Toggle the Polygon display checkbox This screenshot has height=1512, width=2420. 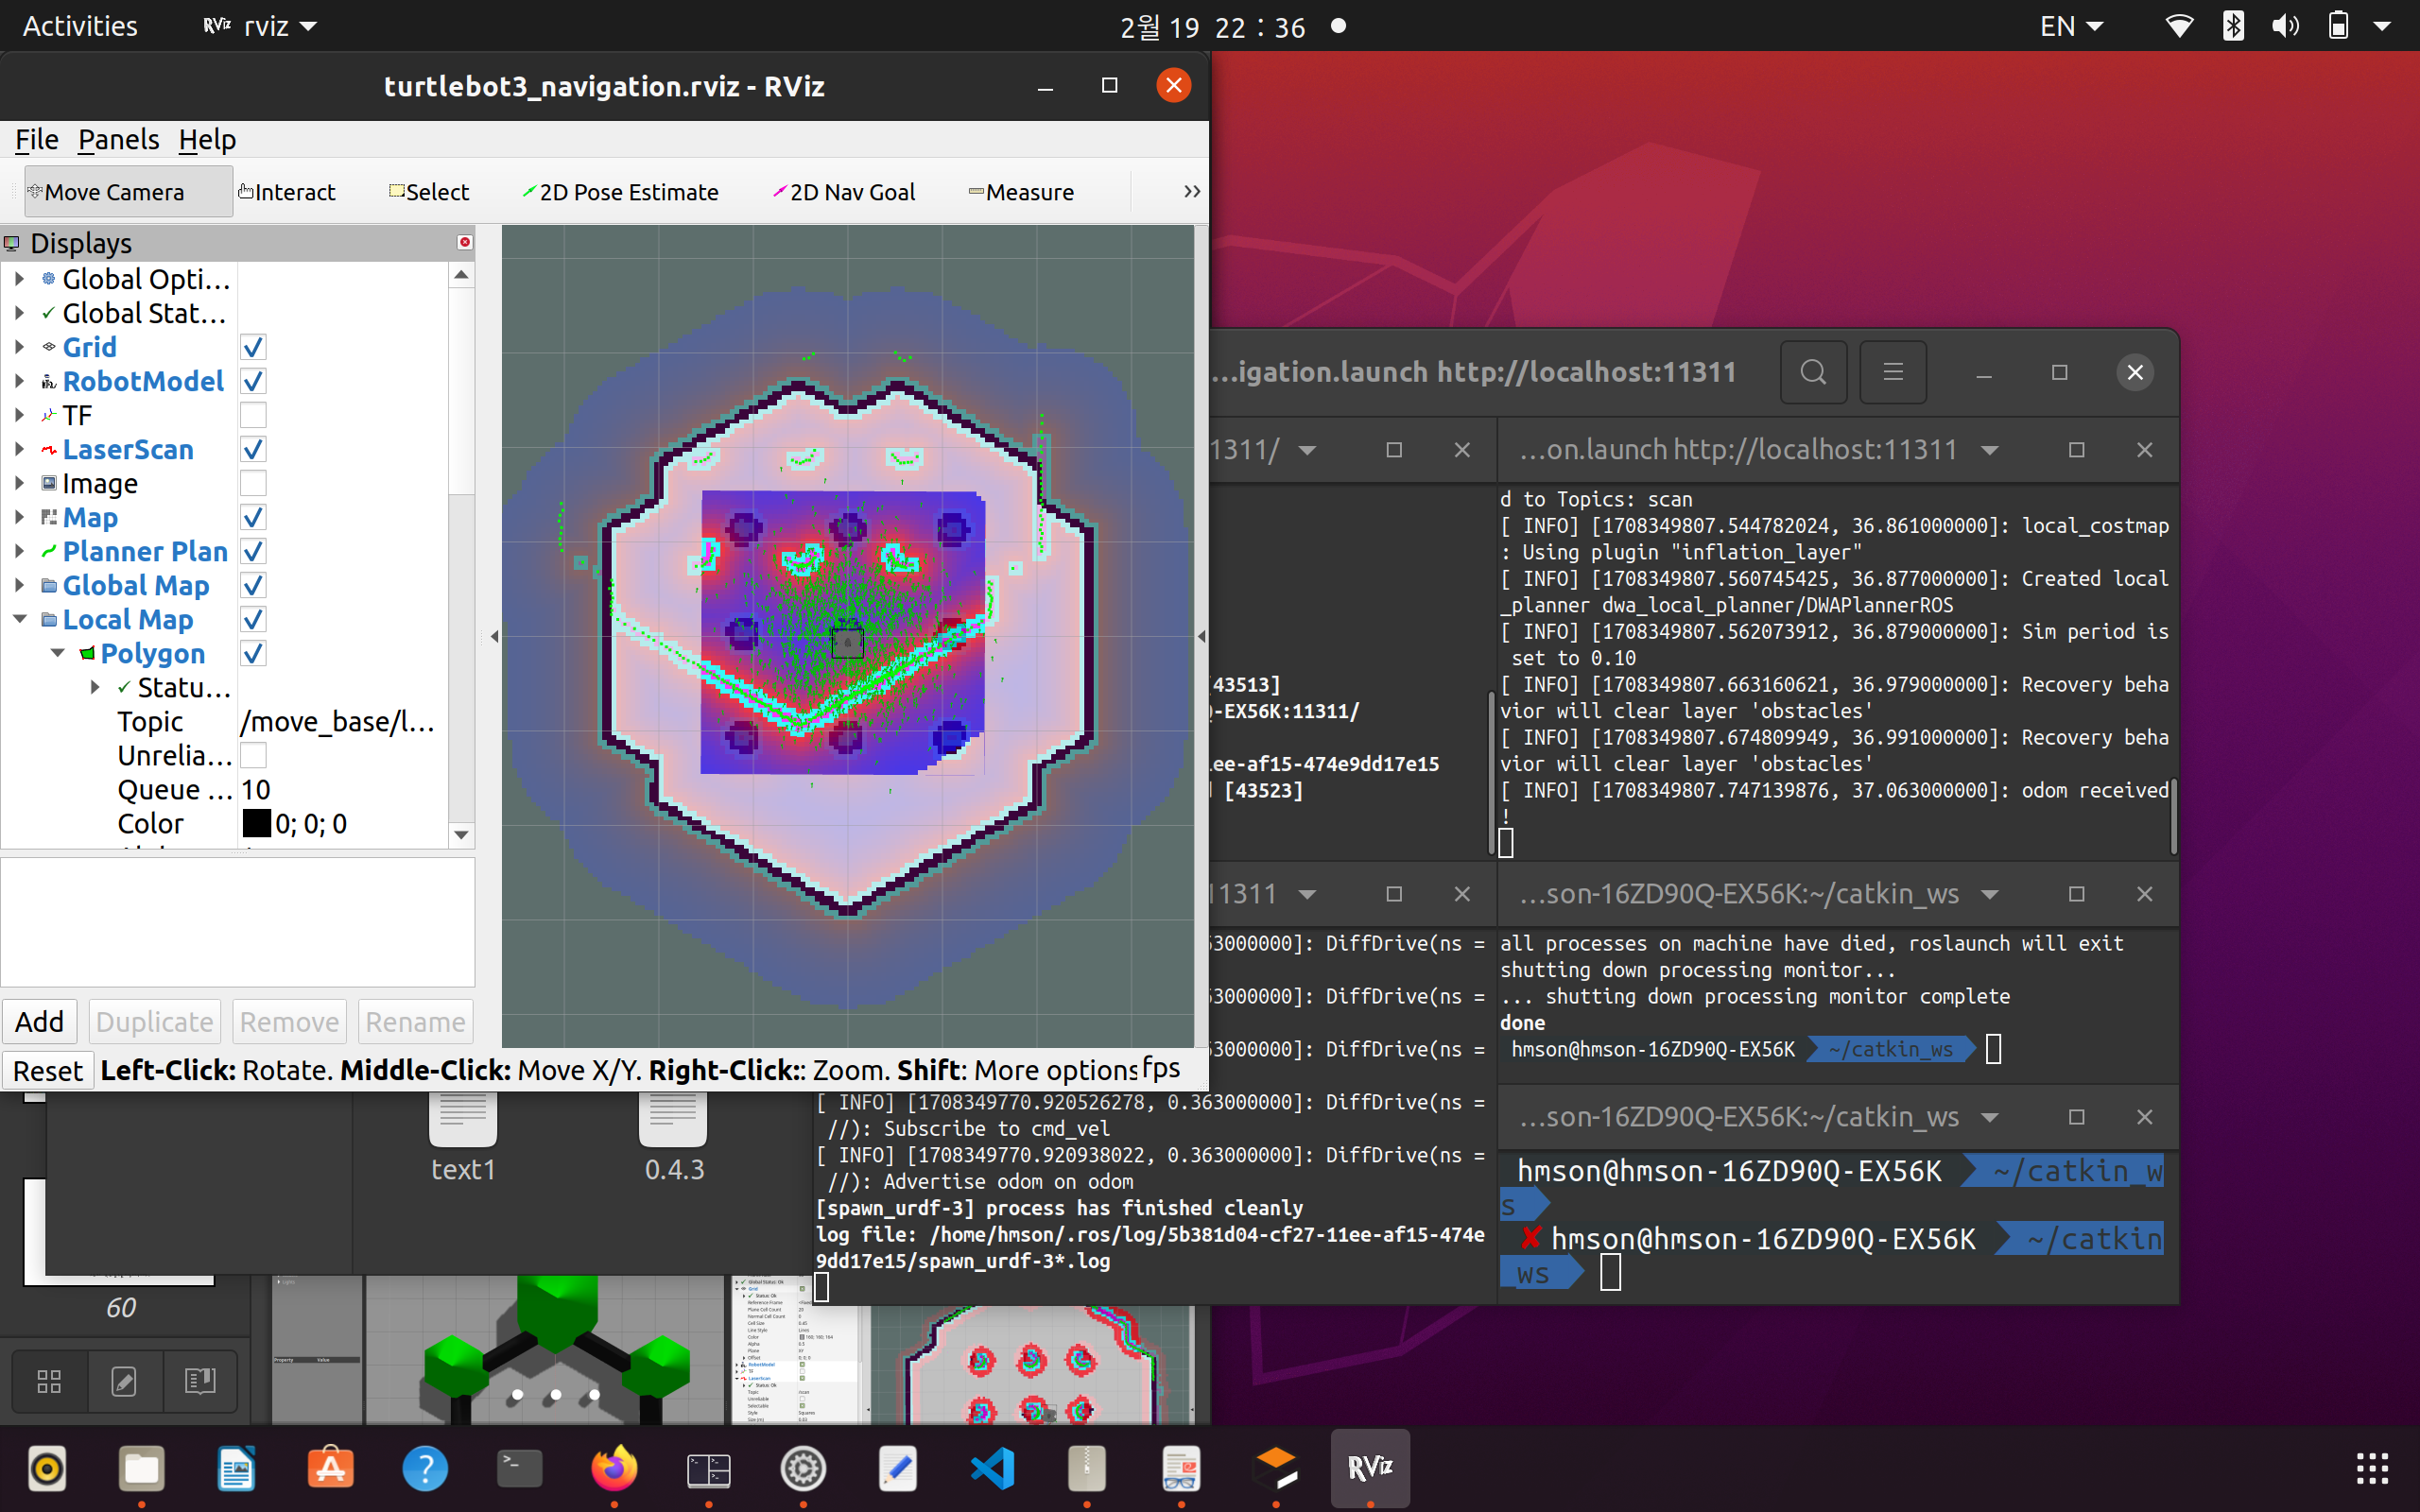(x=253, y=653)
